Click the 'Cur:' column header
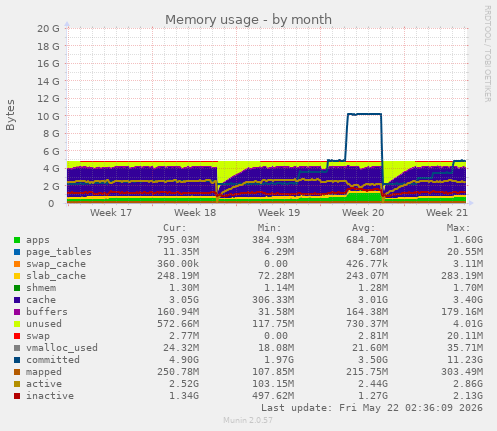Image resolution: width=497 pixels, height=431 pixels. pyautogui.click(x=175, y=228)
